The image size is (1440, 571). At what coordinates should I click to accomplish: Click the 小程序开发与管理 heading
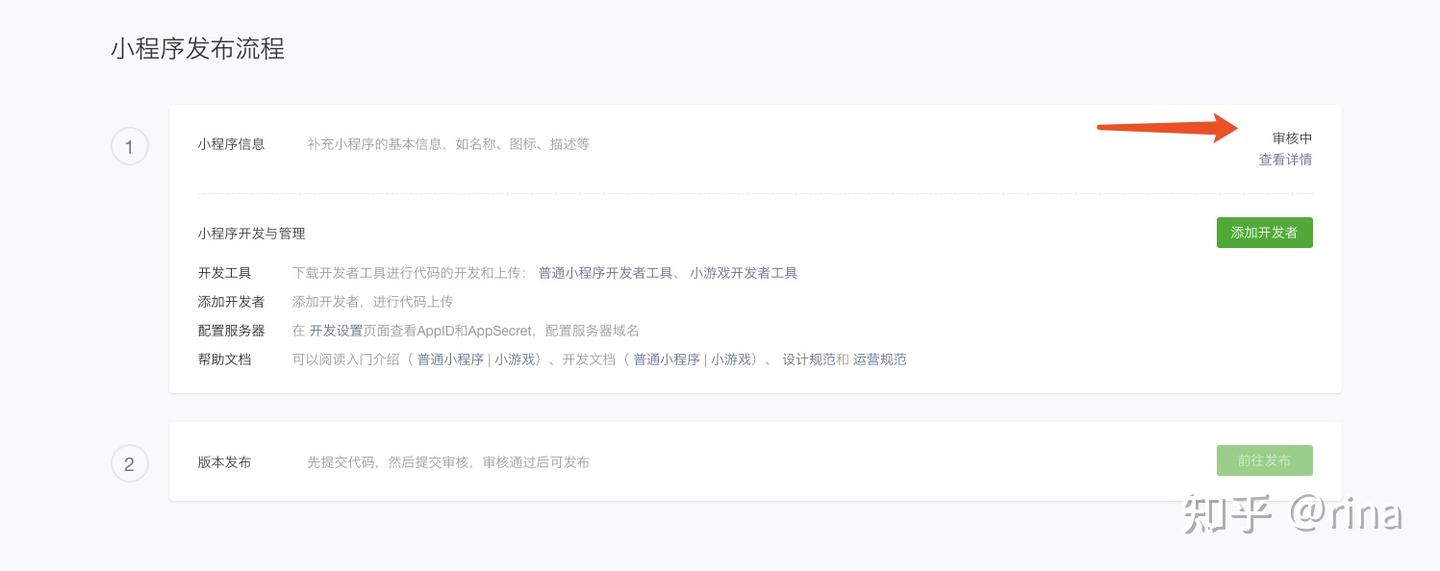coord(251,234)
